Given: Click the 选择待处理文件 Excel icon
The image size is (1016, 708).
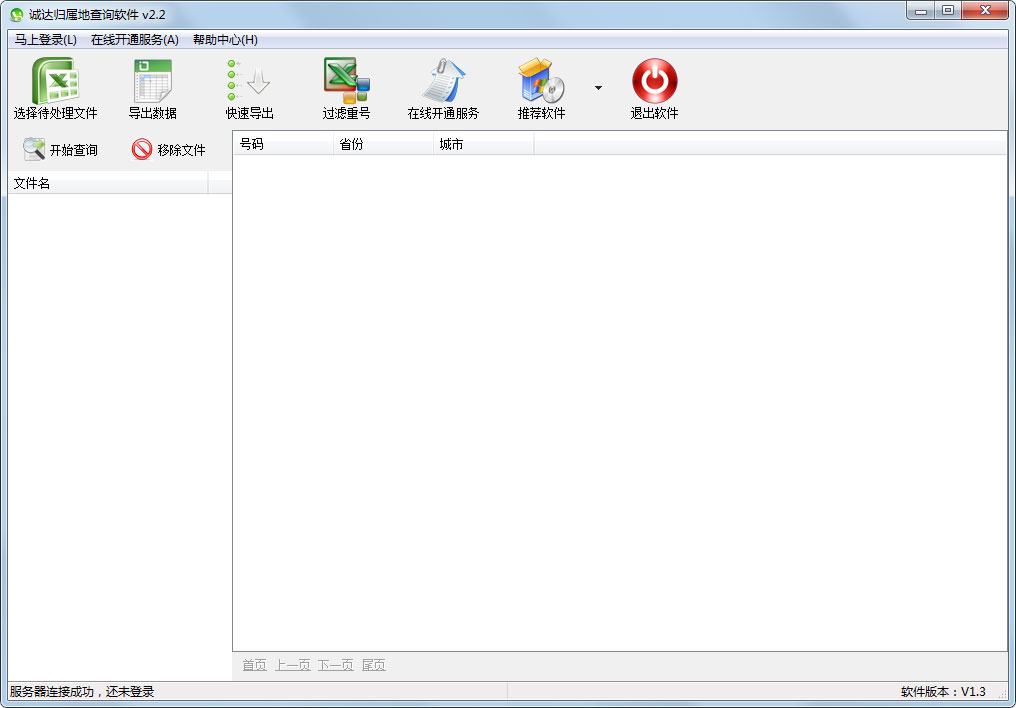Looking at the screenshot, I should (55, 81).
